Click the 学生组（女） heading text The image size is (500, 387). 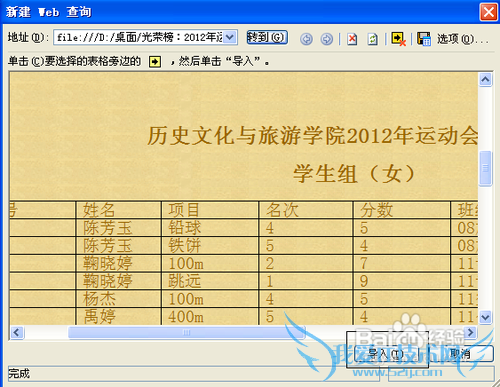tap(354, 174)
